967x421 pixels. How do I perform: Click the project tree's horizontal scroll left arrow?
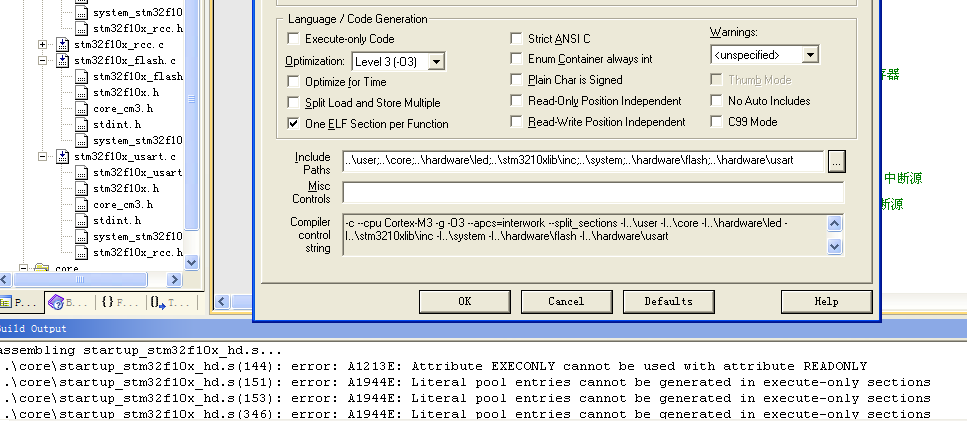(x=6, y=280)
